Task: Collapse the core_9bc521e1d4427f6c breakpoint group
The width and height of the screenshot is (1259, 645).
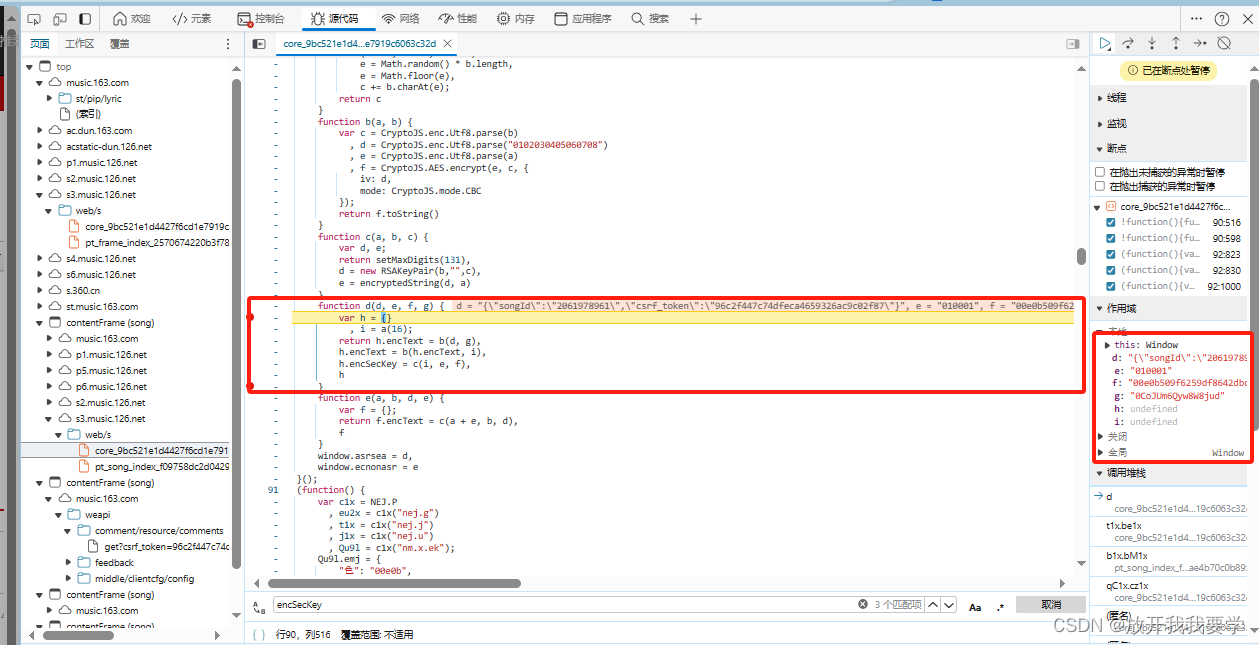Action: tap(1099, 206)
